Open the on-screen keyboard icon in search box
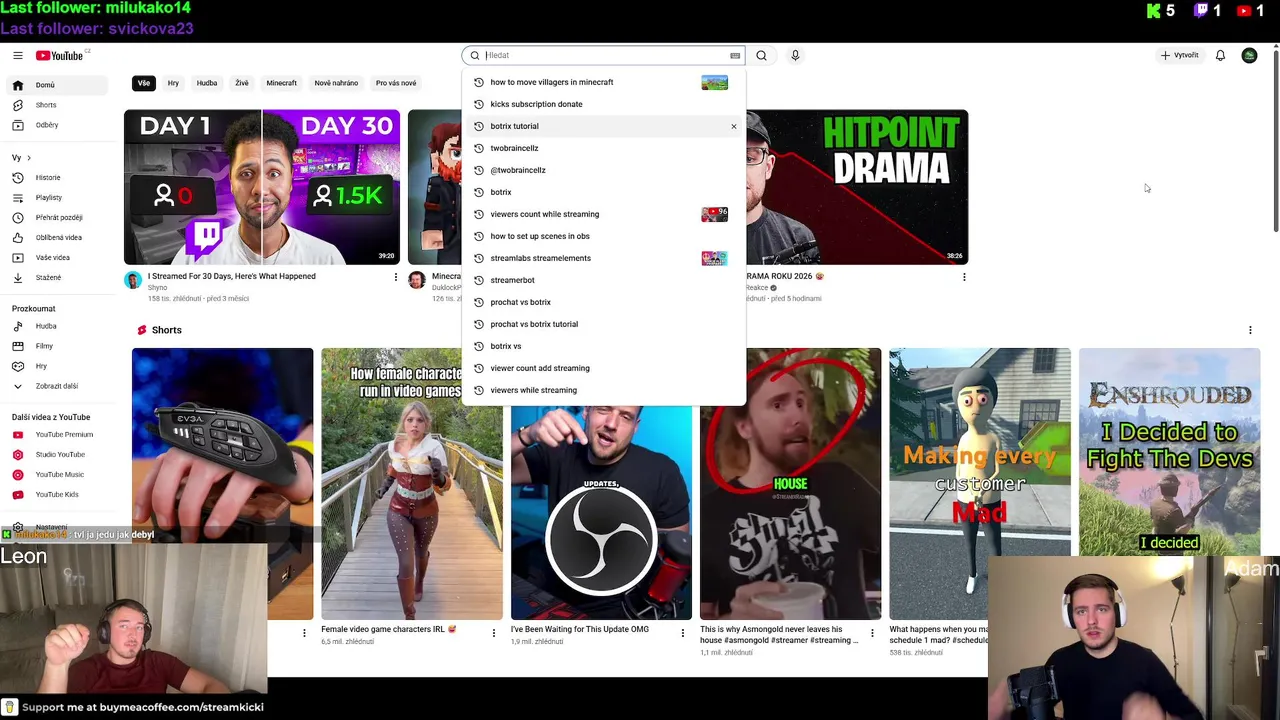The width and height of the screenshot is (1280, 720). point(735,56)
